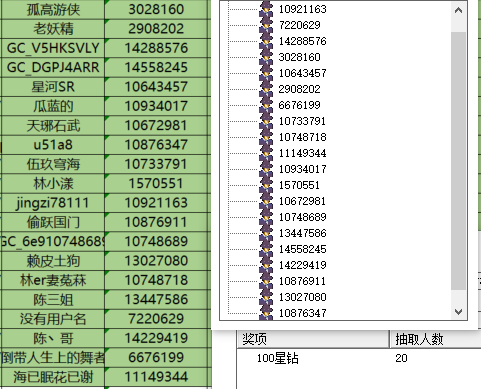Viewport: 481px width, 389px height.
Task: Click the avatar icon beside 11149344 in list
Action: 266,153
